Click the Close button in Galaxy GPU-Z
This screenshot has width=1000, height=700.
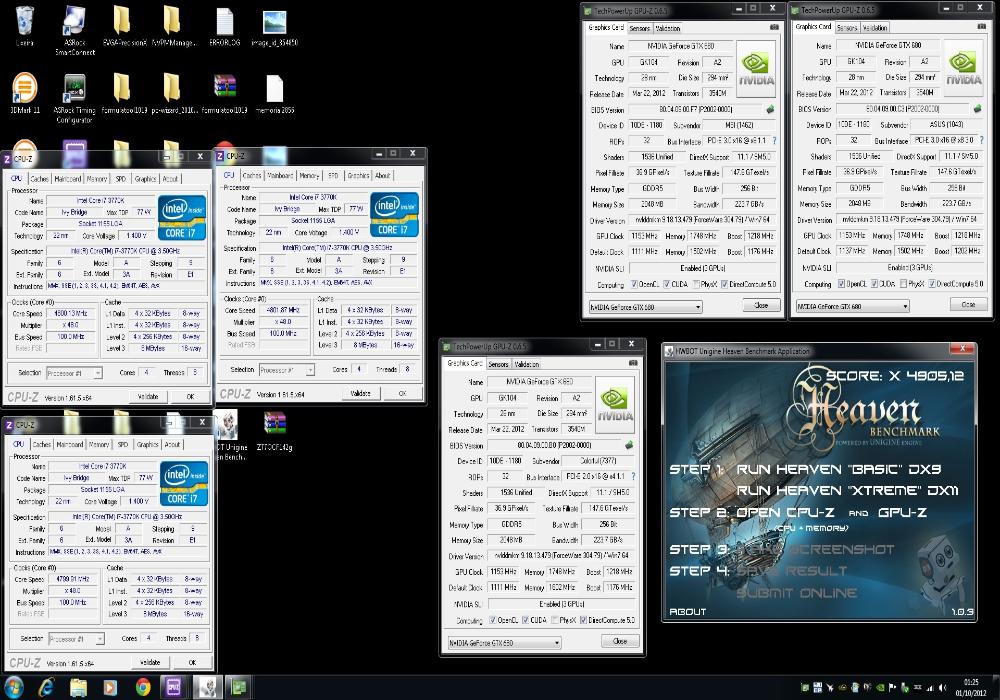(x=620, y=641)
